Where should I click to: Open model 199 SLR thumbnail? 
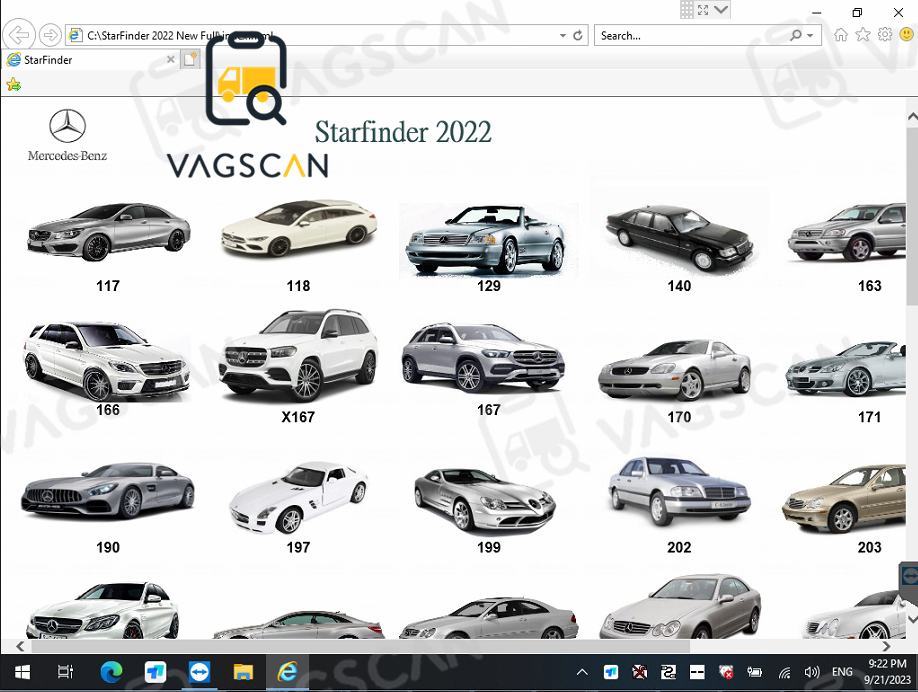[485, 501]
